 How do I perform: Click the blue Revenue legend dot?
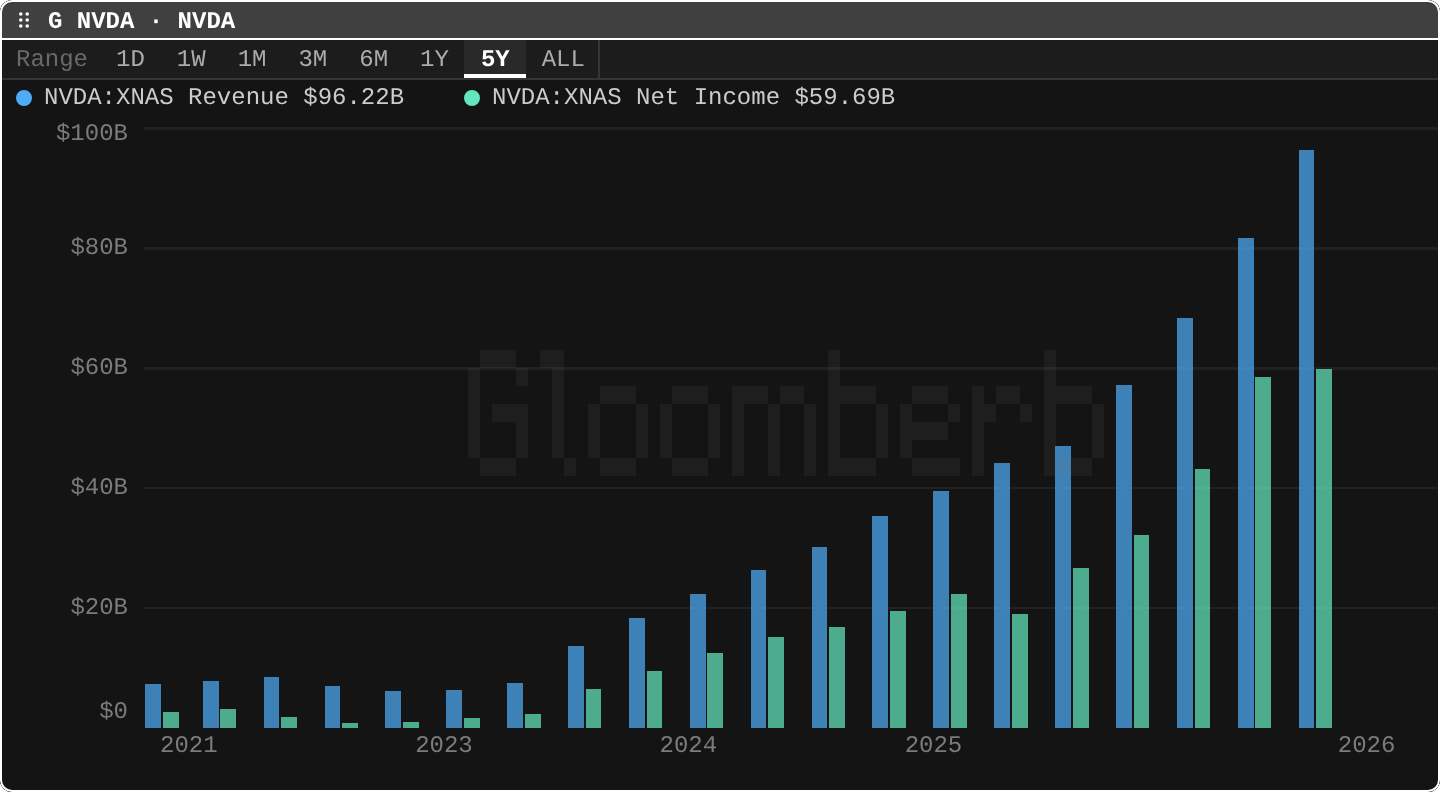pyautogui.click(x=25, y=98)
